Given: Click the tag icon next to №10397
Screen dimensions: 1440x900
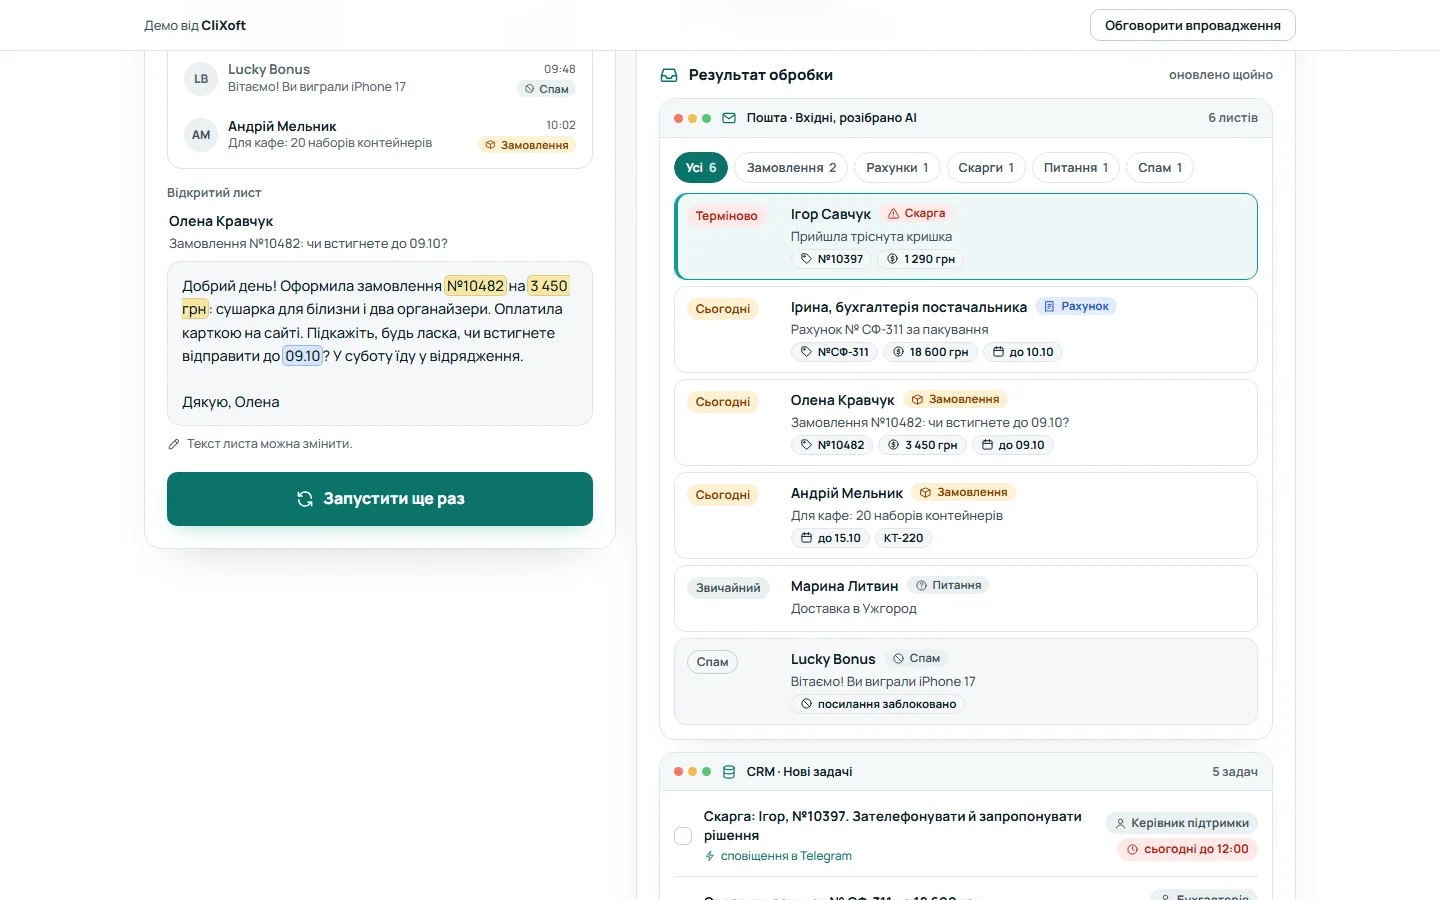Looking at the screenshot, I should coord(806,259).
